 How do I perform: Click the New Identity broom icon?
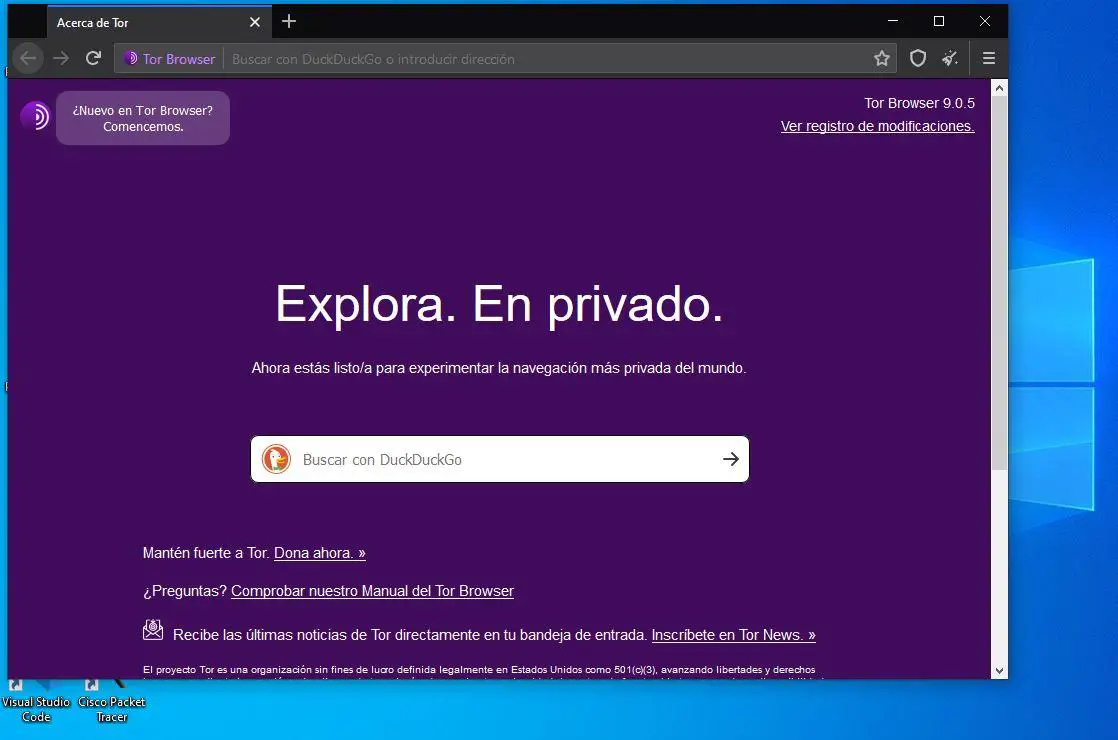tap(950, 58)
